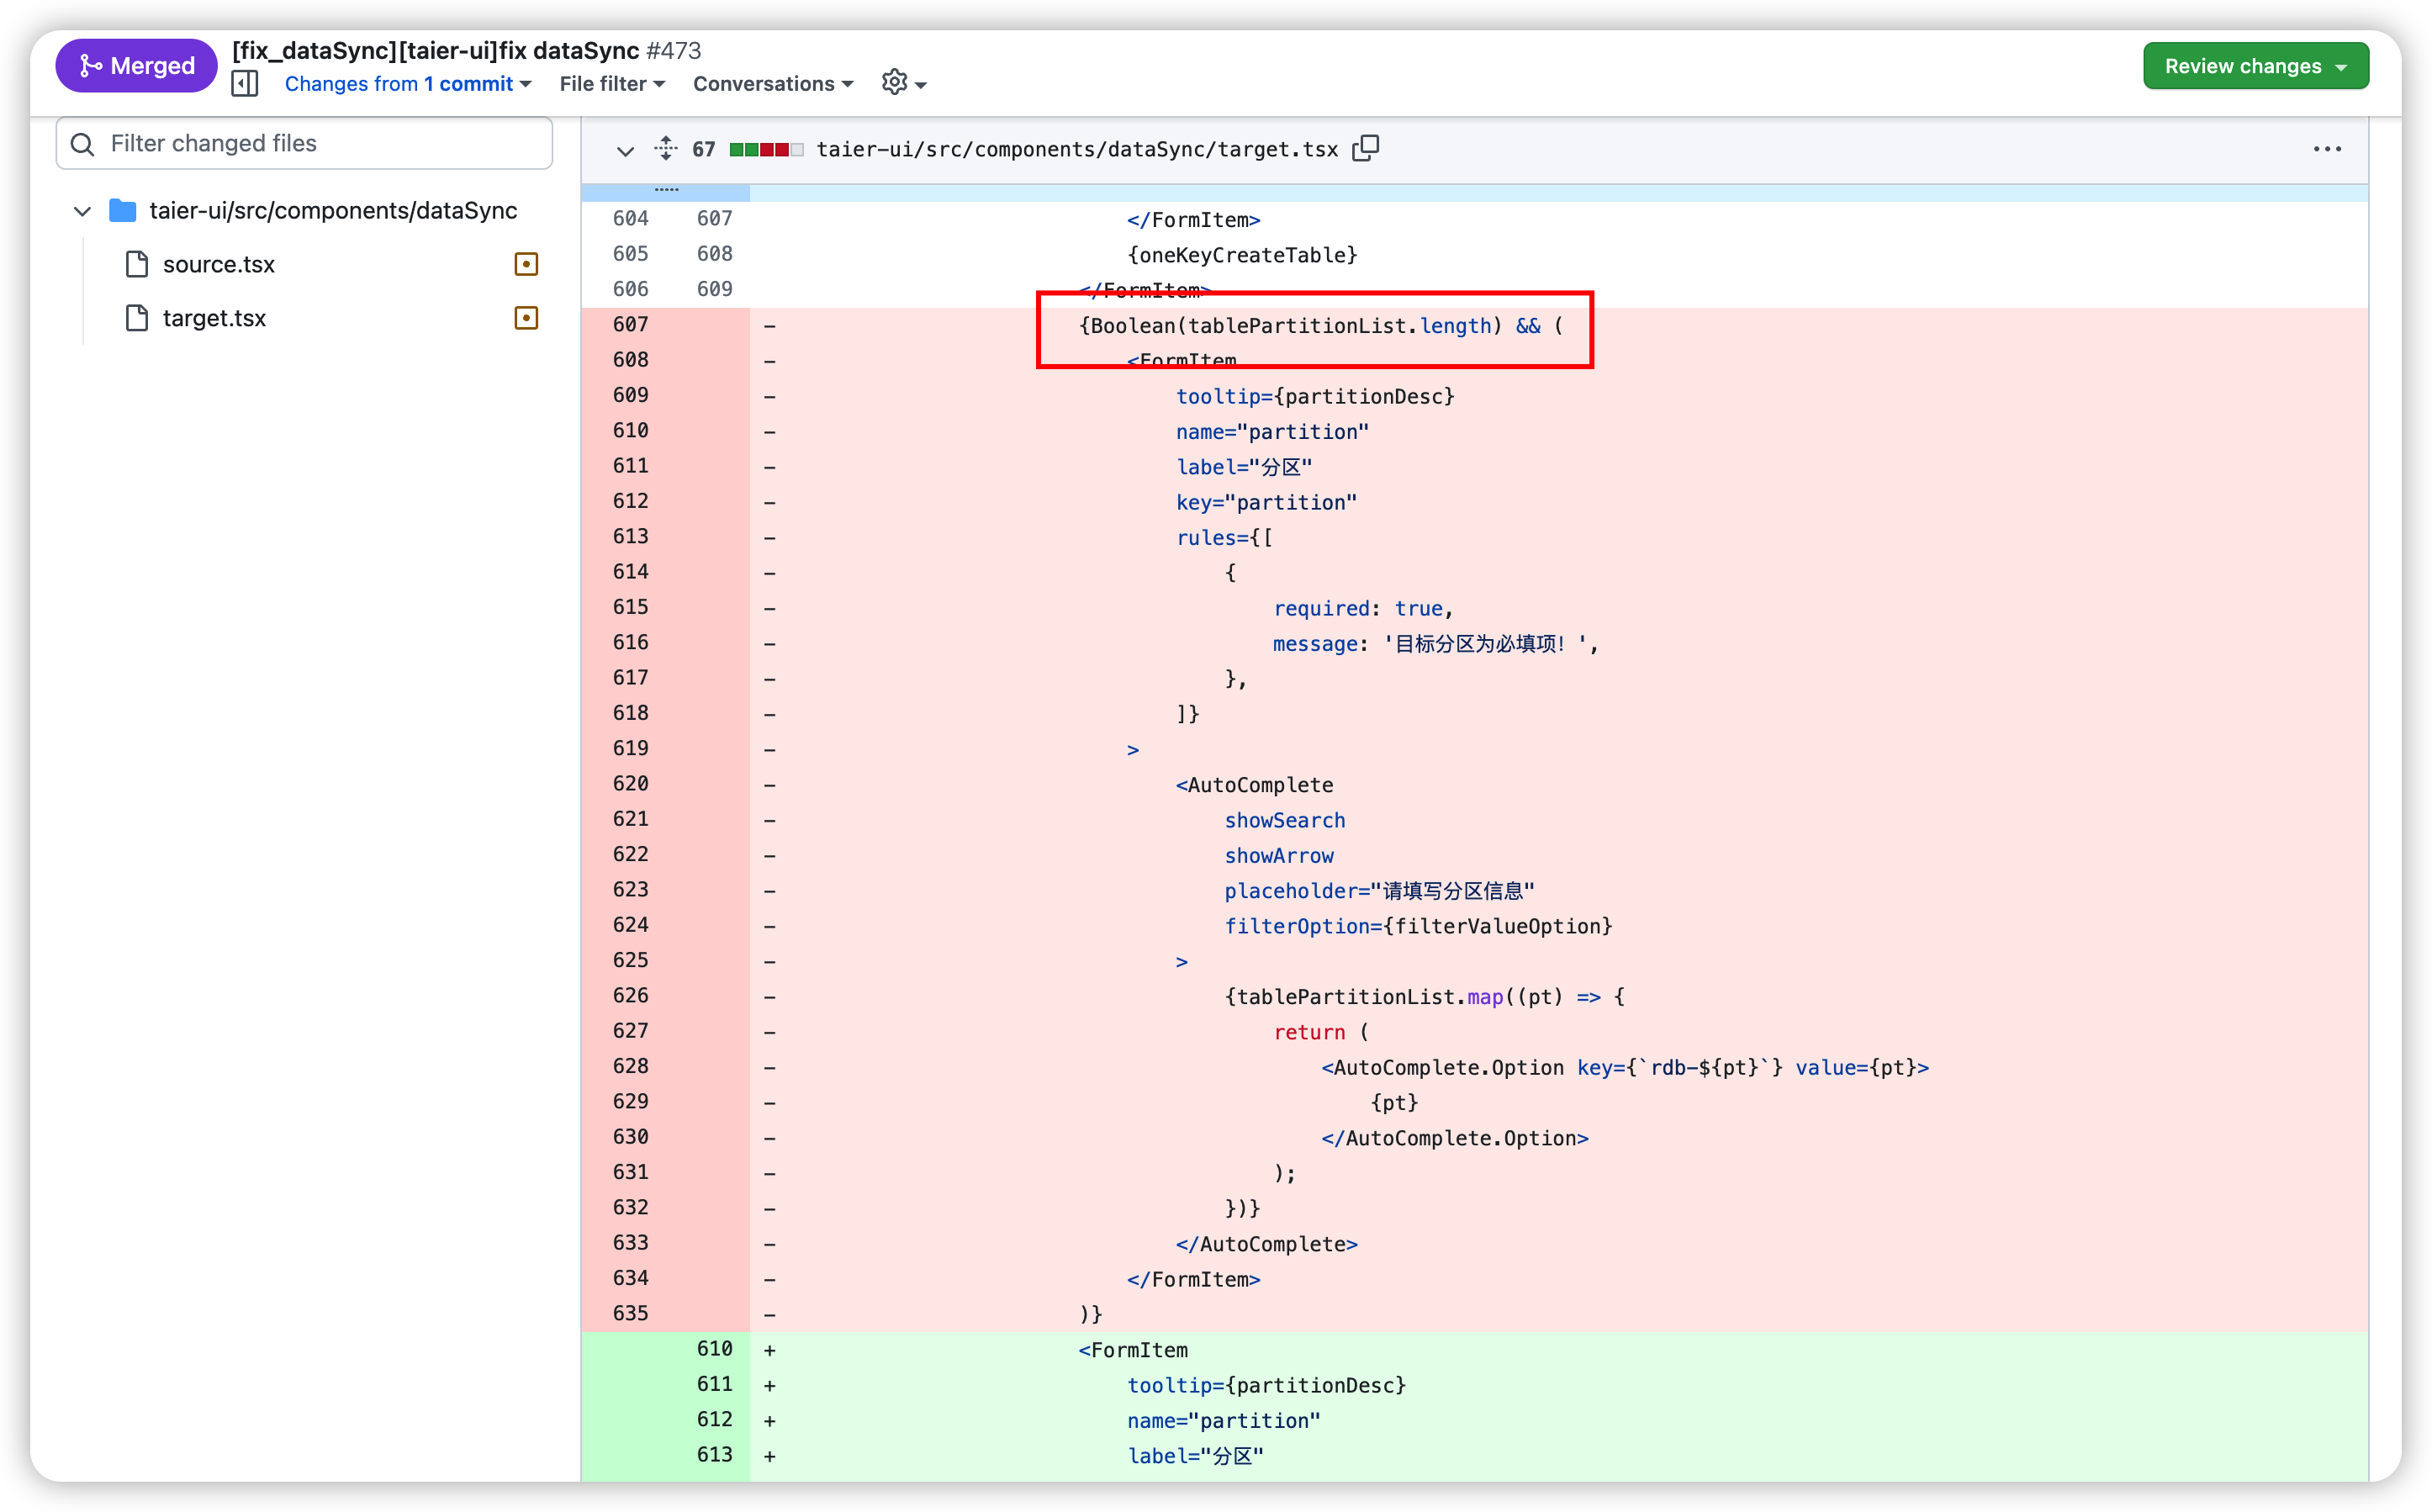
Task: Collapse the target.tsx diff with its chevron
Action: pyautogui.click(x=625, y=150)
